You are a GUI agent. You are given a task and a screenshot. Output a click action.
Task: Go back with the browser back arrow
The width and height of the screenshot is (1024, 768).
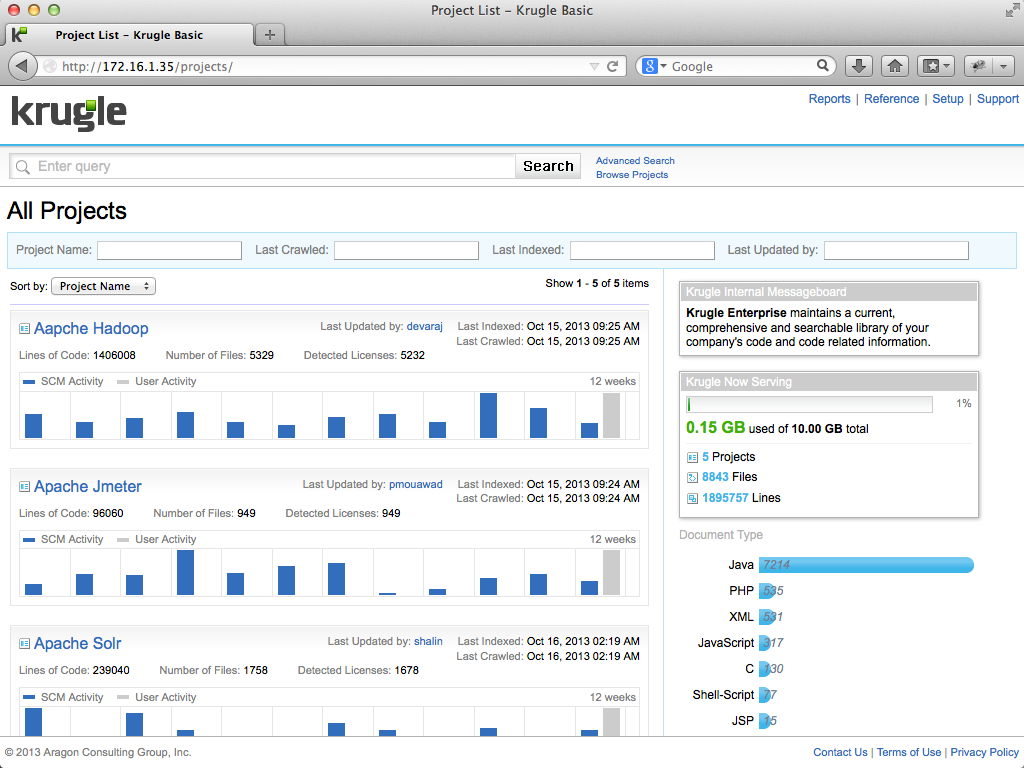[x=22, y=66]
